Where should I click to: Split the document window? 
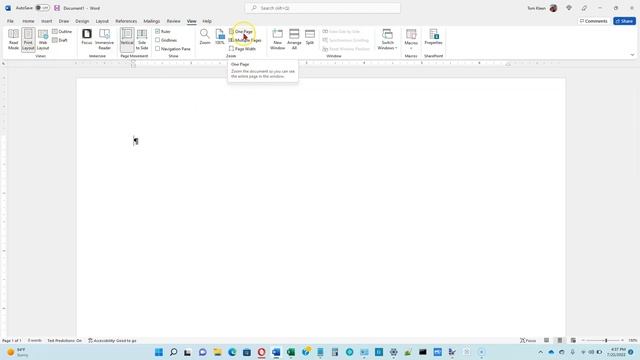(x=310, y=37)
